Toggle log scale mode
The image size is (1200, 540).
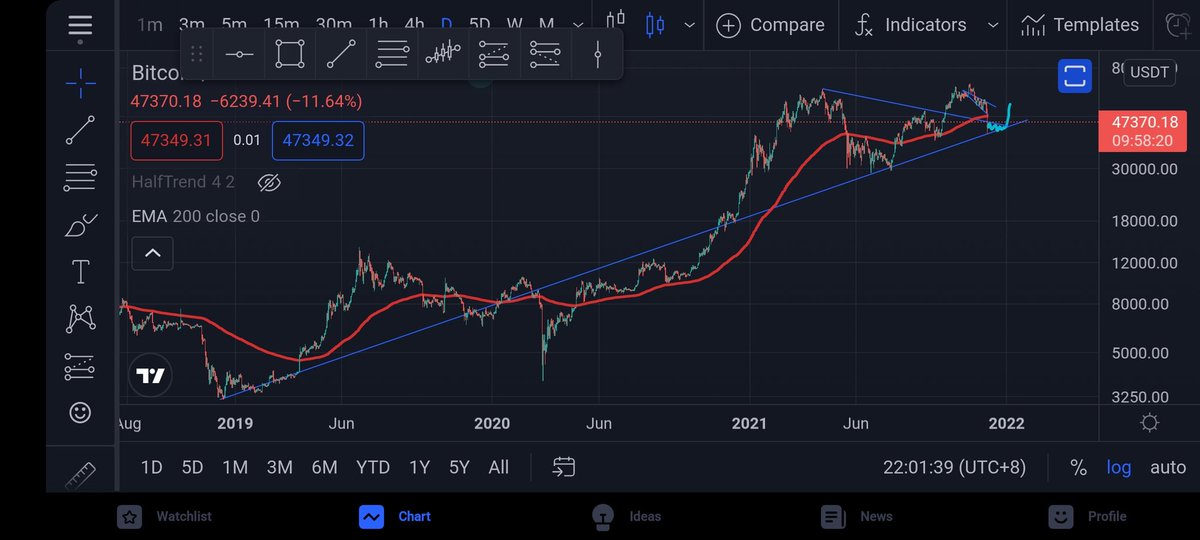coord(1119,467)
